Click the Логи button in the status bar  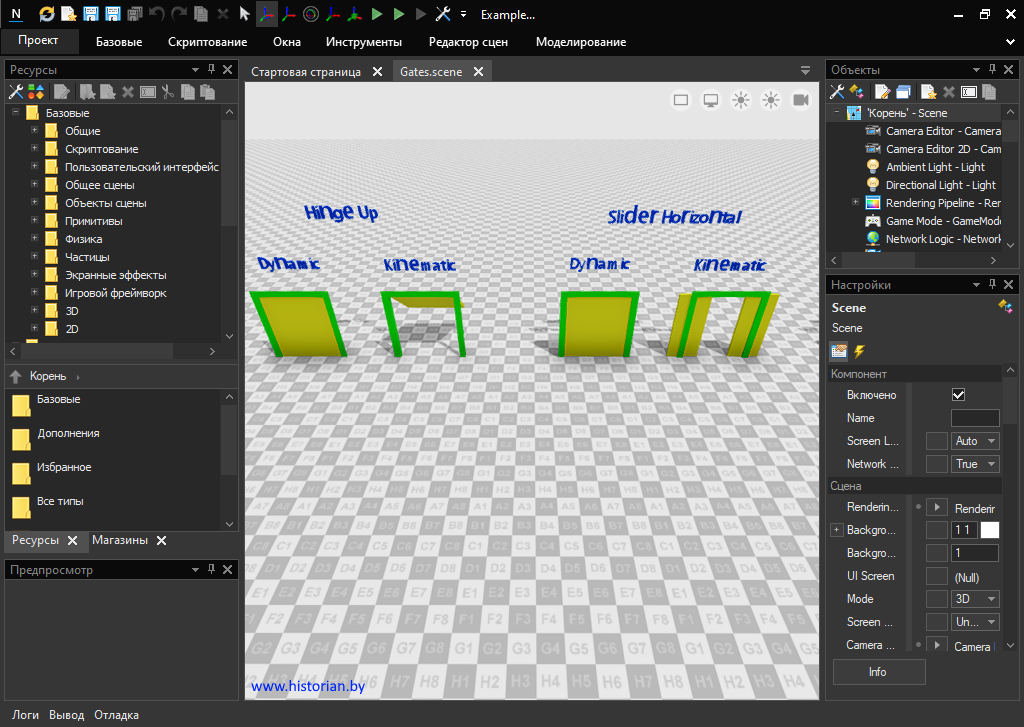(26, 715)
